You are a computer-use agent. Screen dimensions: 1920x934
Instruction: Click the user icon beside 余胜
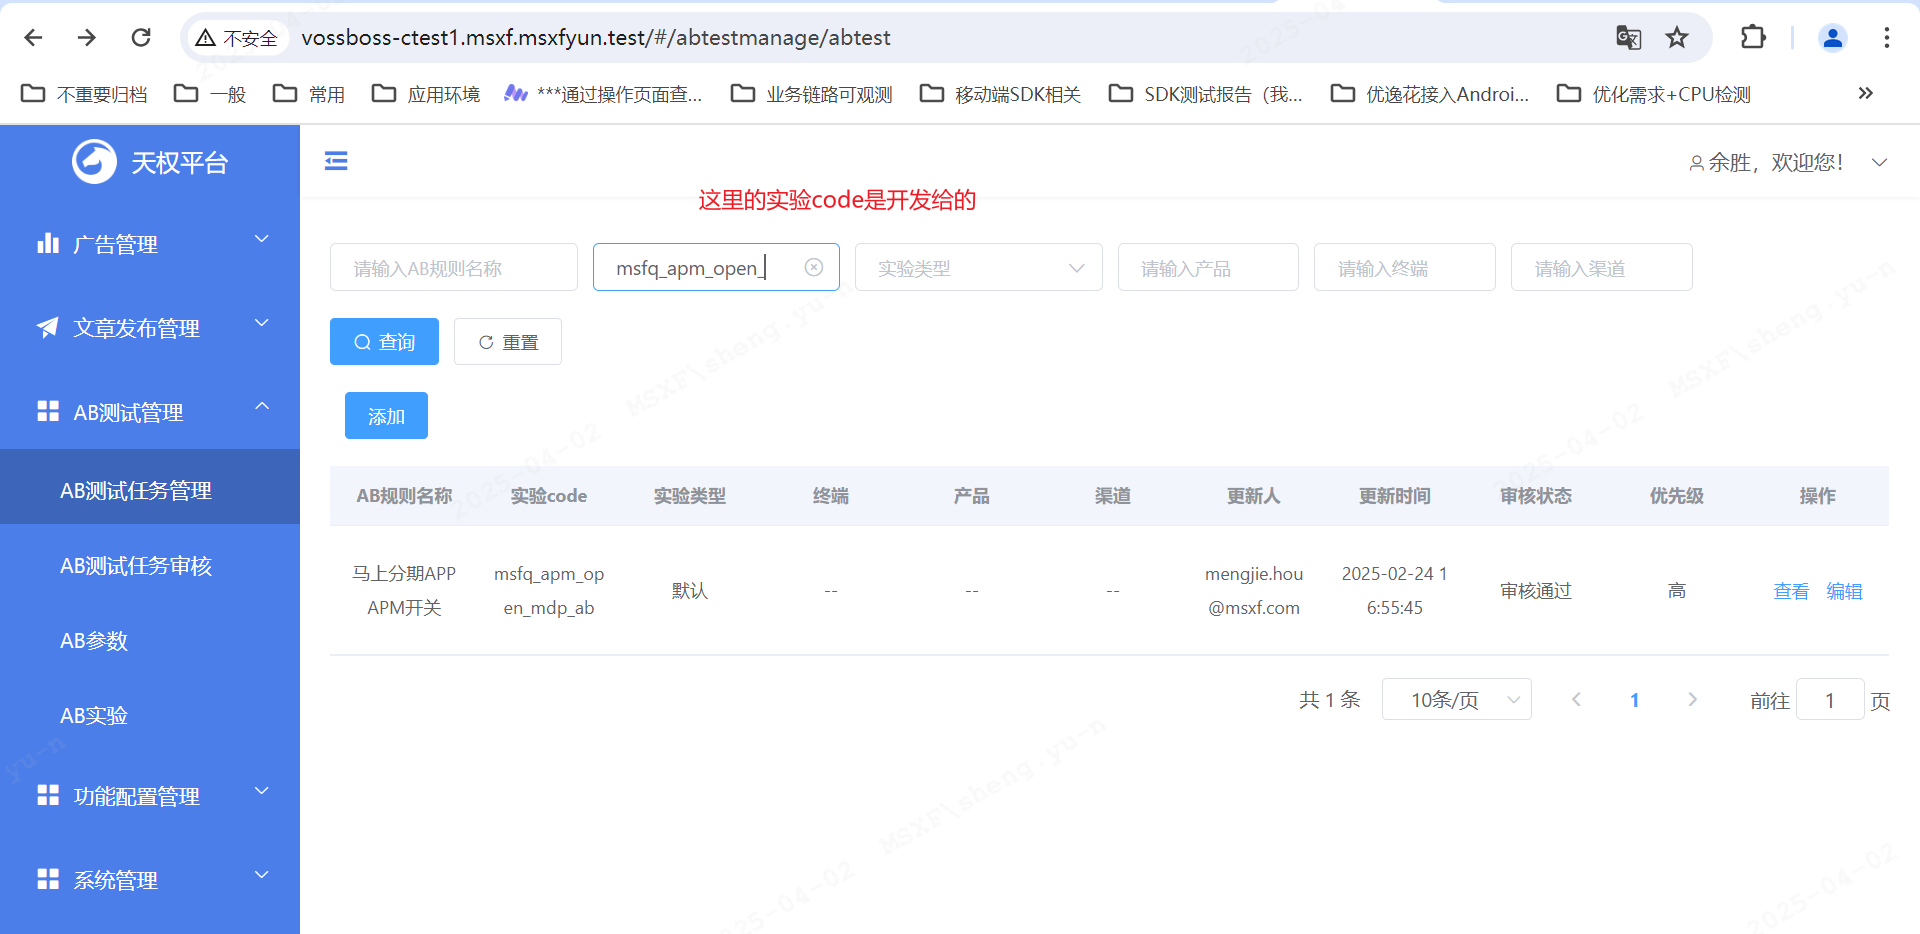click(1696, 163)
